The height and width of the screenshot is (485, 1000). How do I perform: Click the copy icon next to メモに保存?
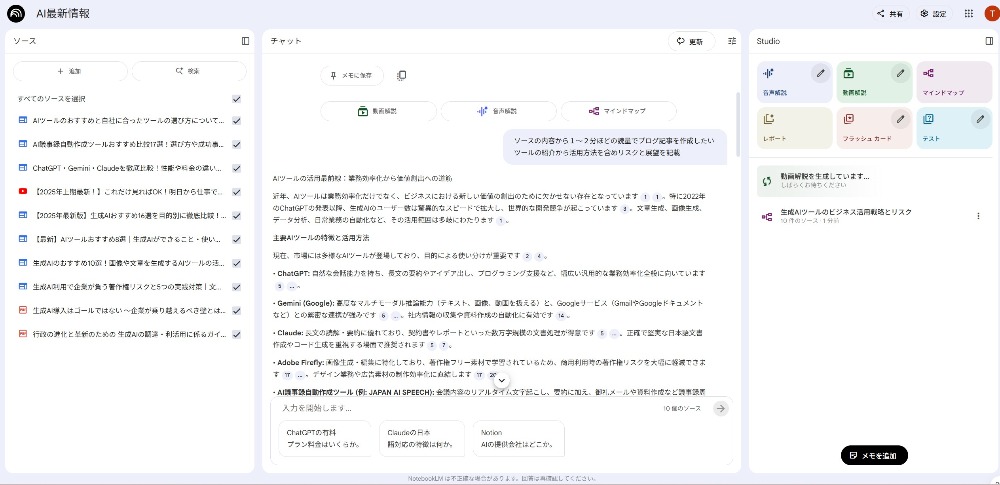pos(401,75)
